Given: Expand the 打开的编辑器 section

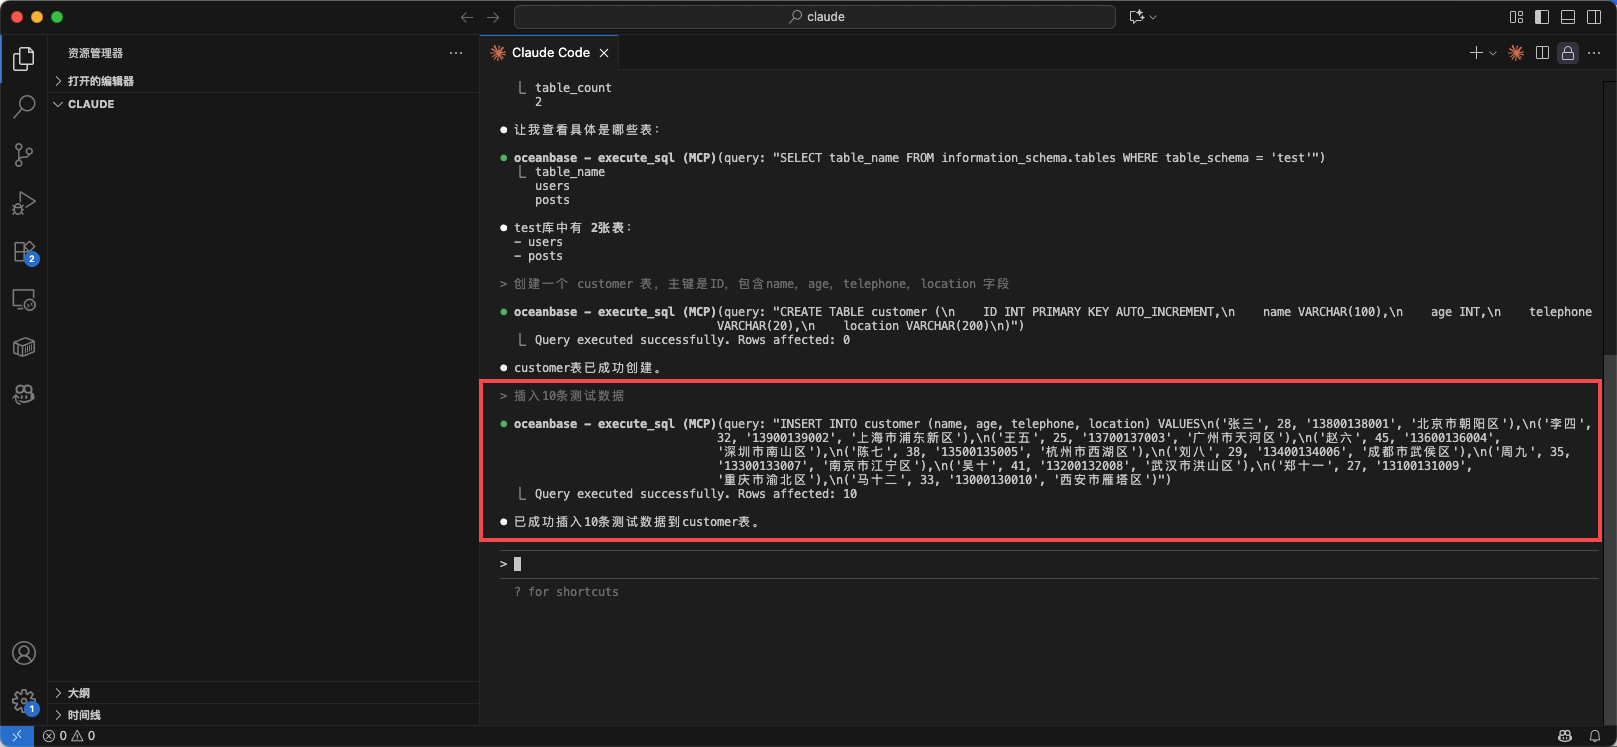Looking at the screenshot, I should pyautogui.click(x=100, y=81).
